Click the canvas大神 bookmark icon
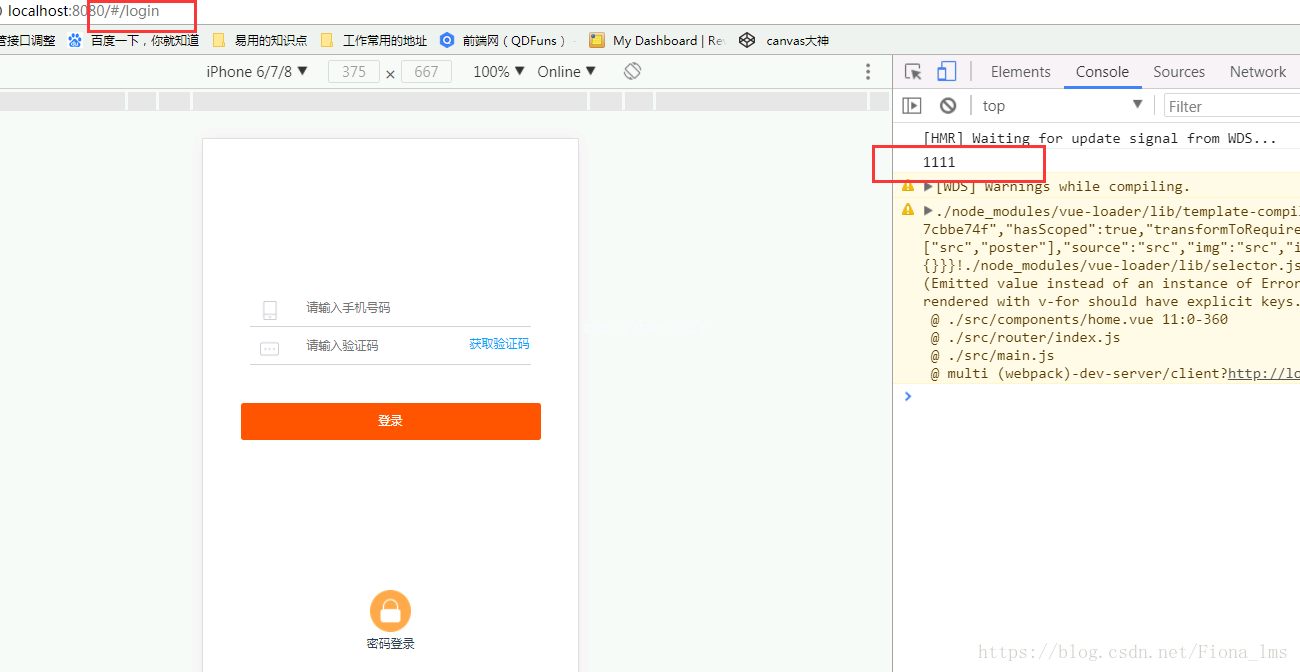The width and height of the screenshot is (1300, 672). tap(747, 40)
